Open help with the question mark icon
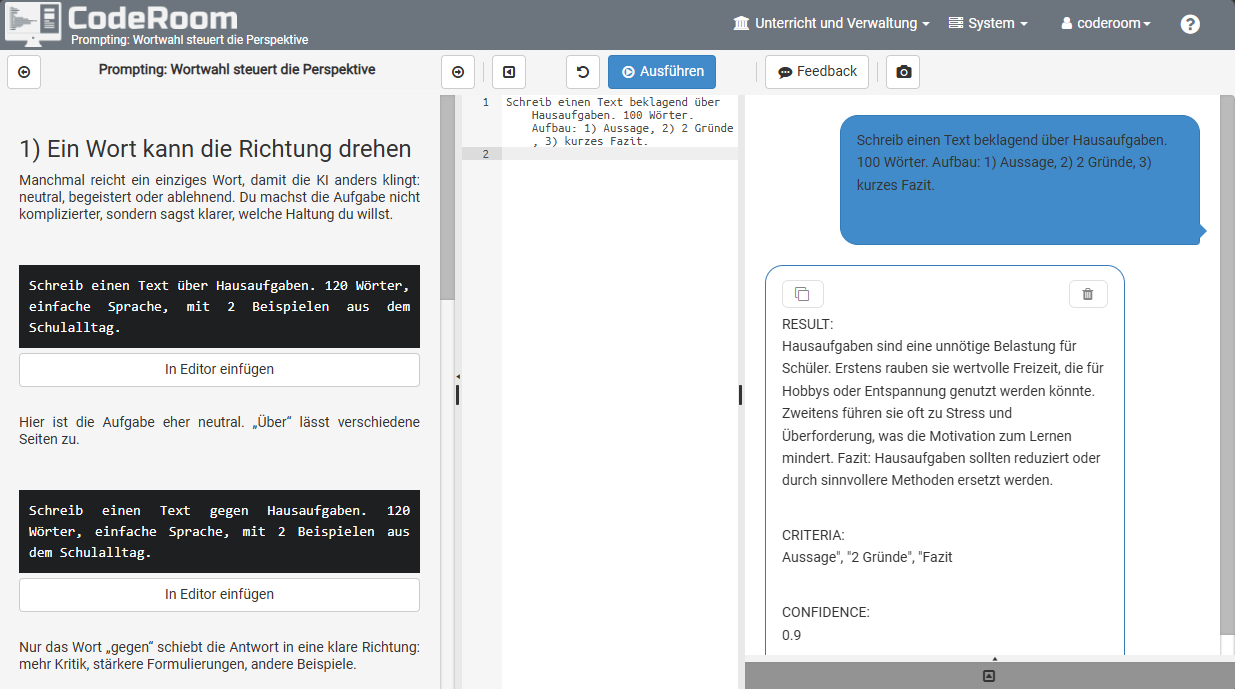The height and width of the screenshot is (689, 1235). click(1189, 23)
